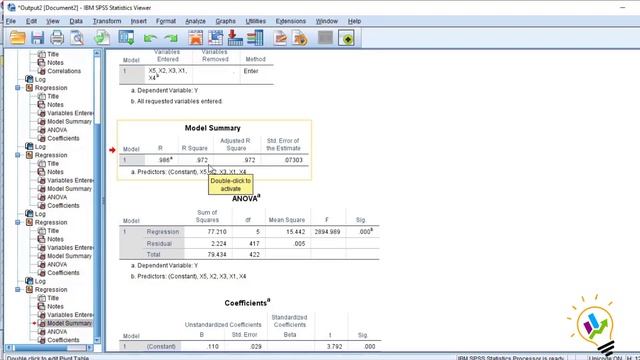Click the ANOVA table title
640x360 pixels.
[246, 198]
